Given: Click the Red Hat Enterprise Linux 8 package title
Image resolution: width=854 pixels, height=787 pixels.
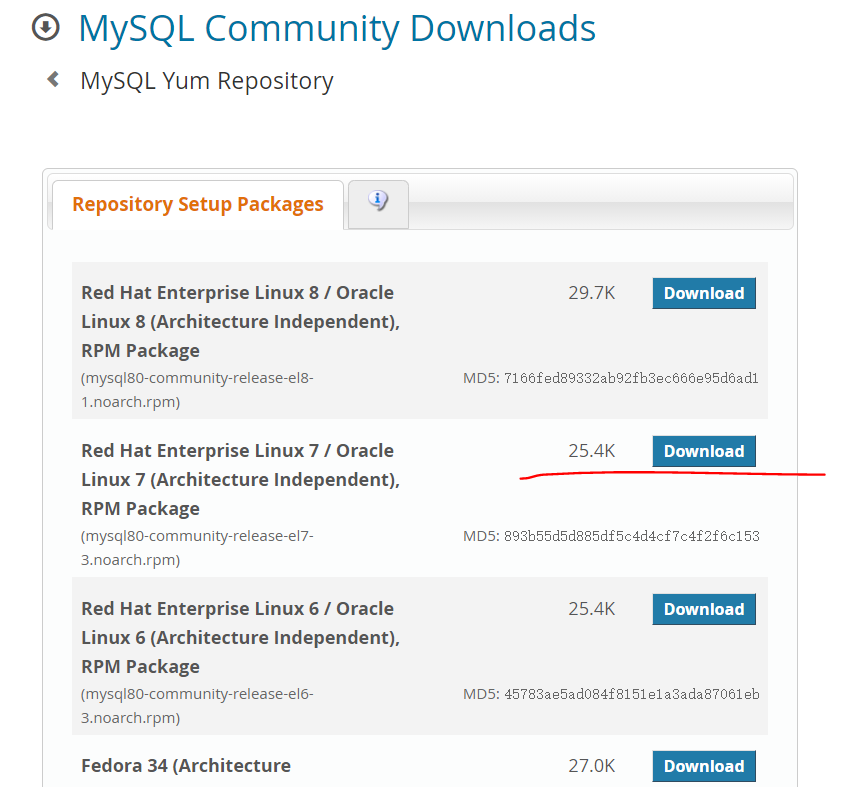Looking at the screenshot, I should [x=240, y=321].
